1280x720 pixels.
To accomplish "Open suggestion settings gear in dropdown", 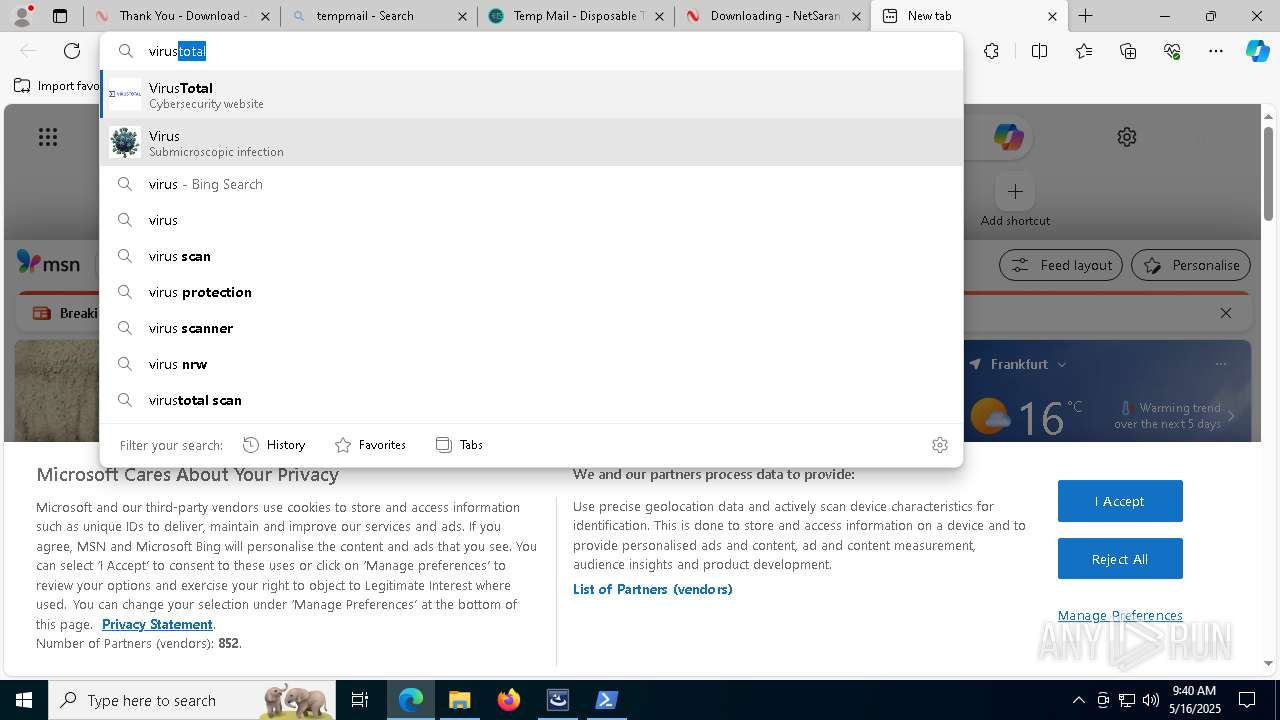I will [x=939, y=445].
